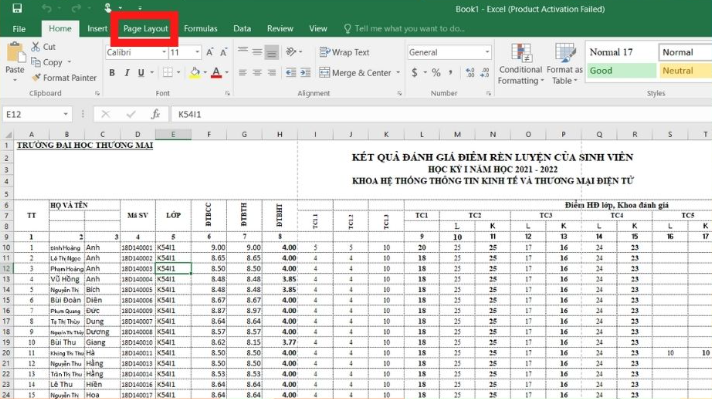This screenshot has width=712, height=399.
Task: Toggle bold formatting
Action: pos(112,72)
